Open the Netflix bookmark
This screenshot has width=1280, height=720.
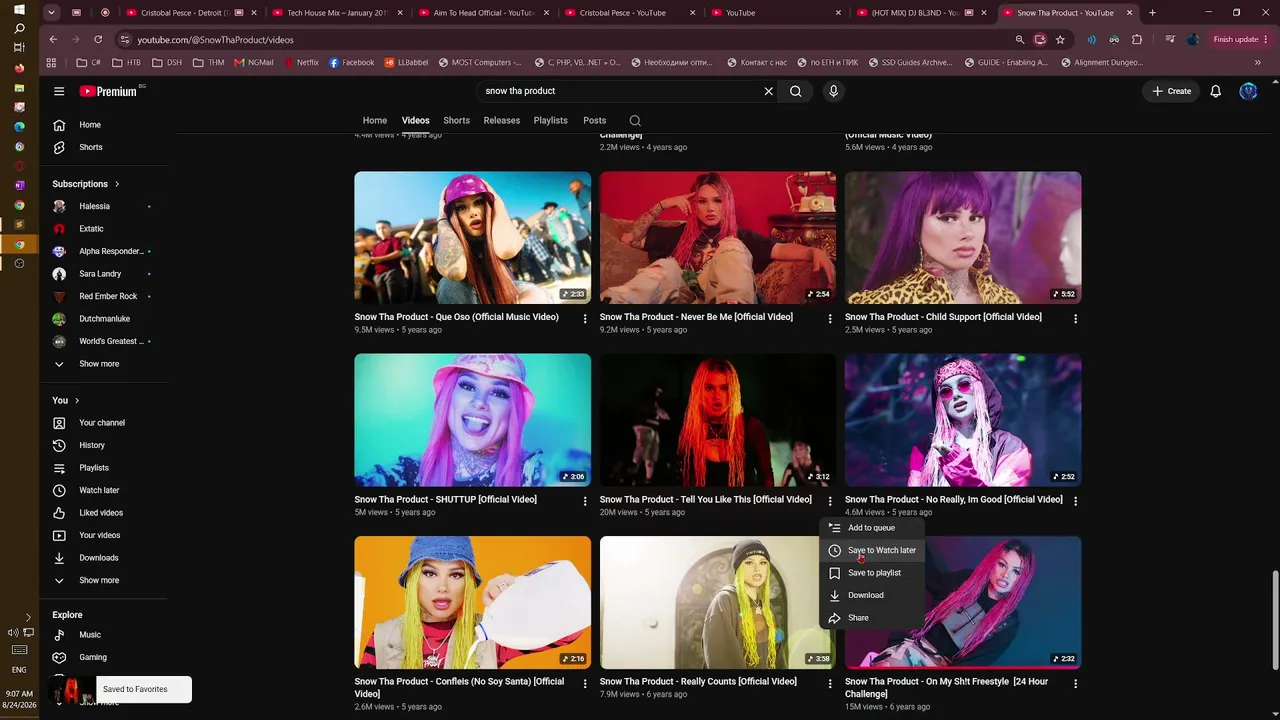[x=301, y=62]
